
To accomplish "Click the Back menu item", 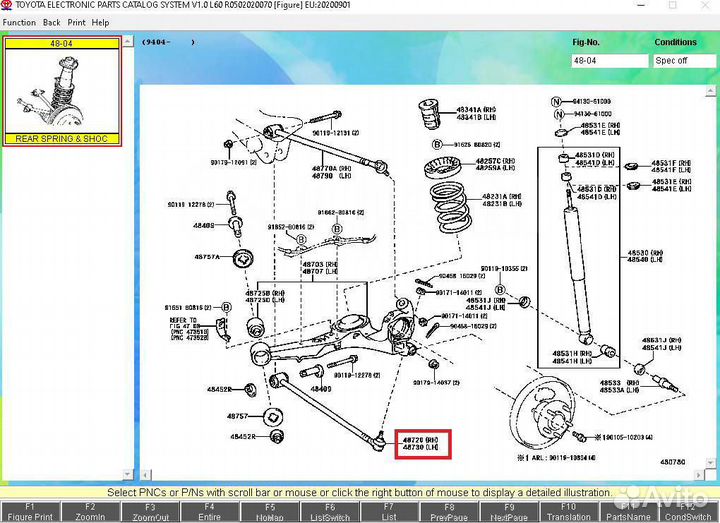I will [51, 22].
